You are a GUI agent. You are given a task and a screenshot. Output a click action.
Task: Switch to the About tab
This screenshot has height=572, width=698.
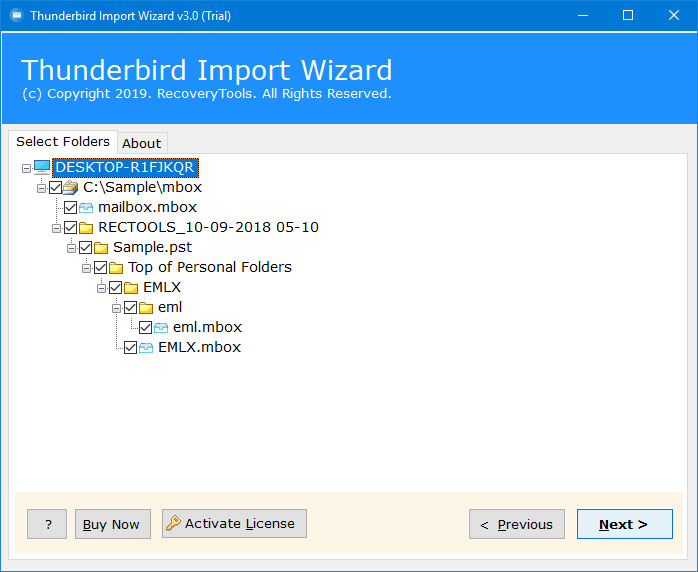click(142, 143)
